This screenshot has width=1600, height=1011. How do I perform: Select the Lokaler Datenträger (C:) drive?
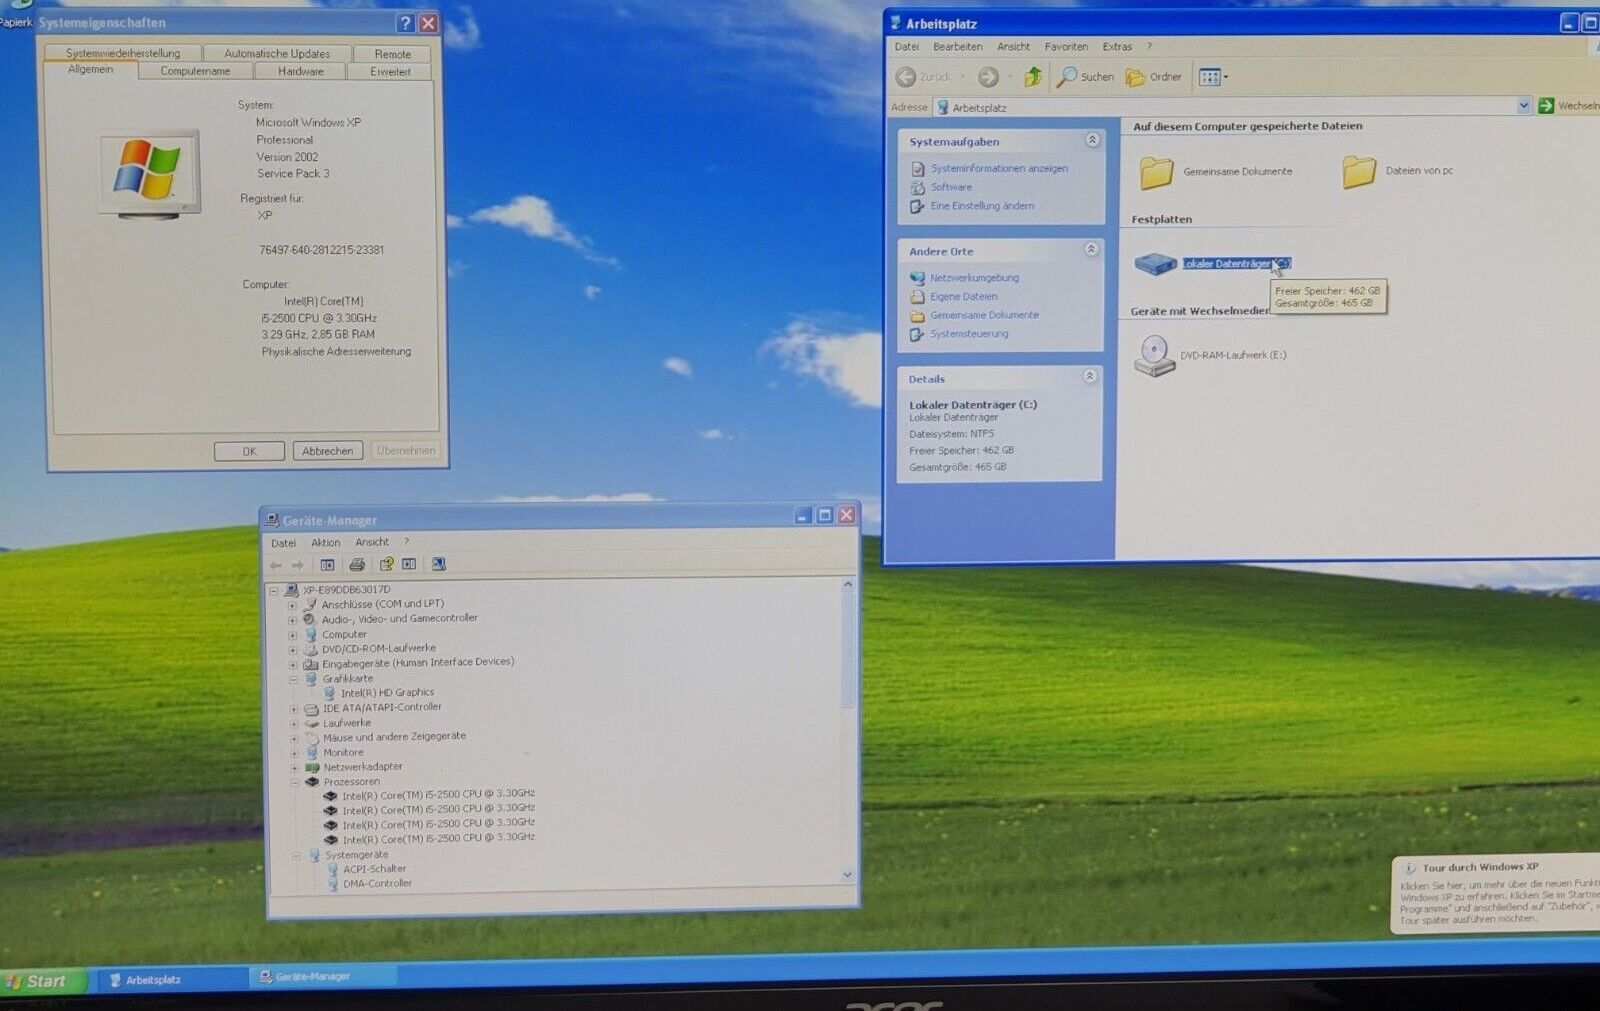[1236, 264]
